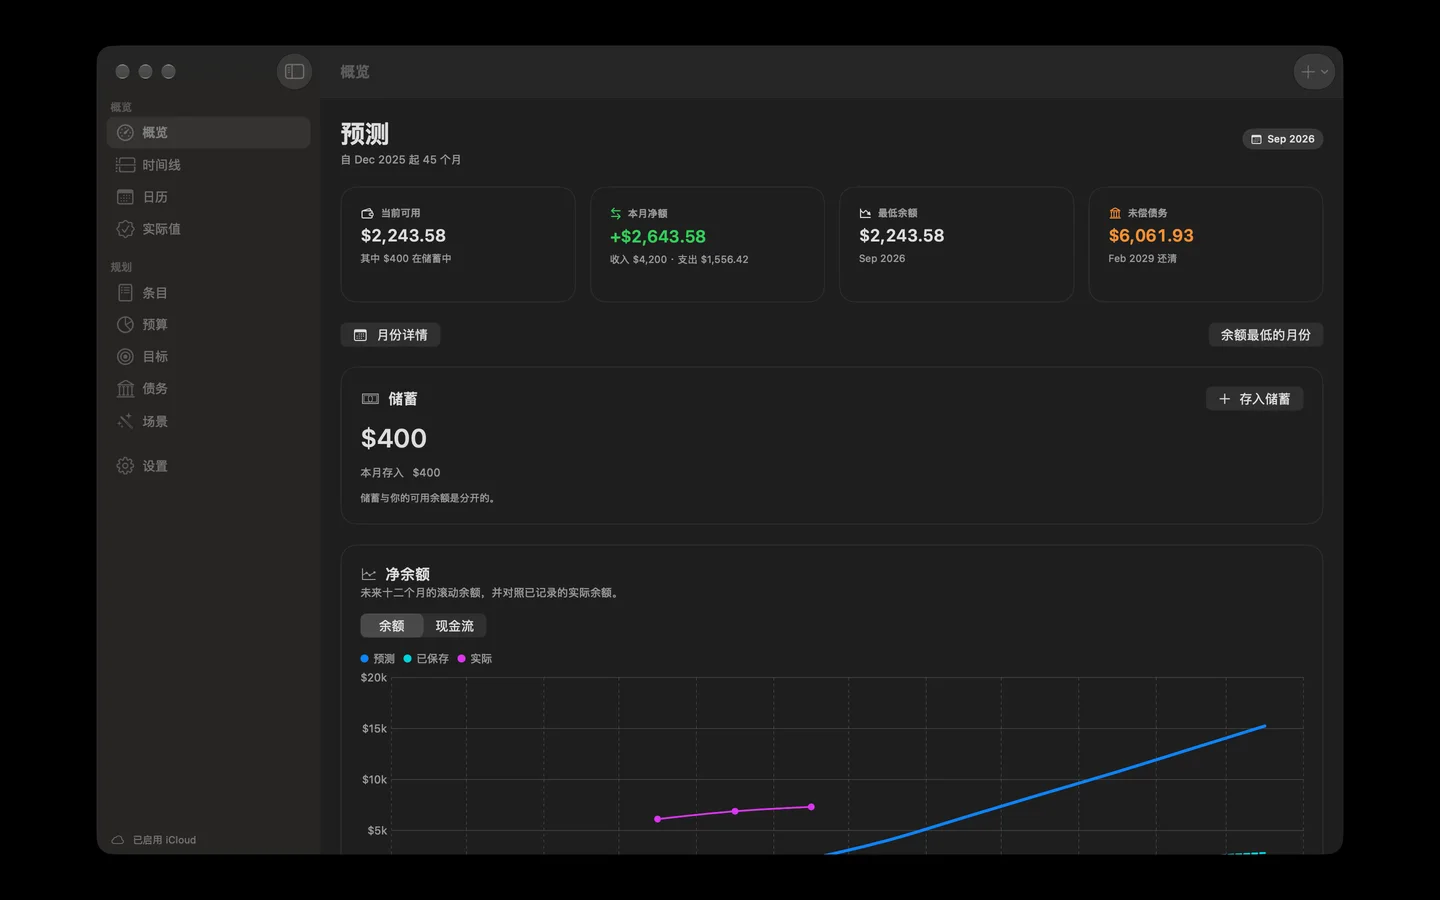1440x900 pixels.
Task: Go to 目标 in the sidebar
Action: (208, 357)
